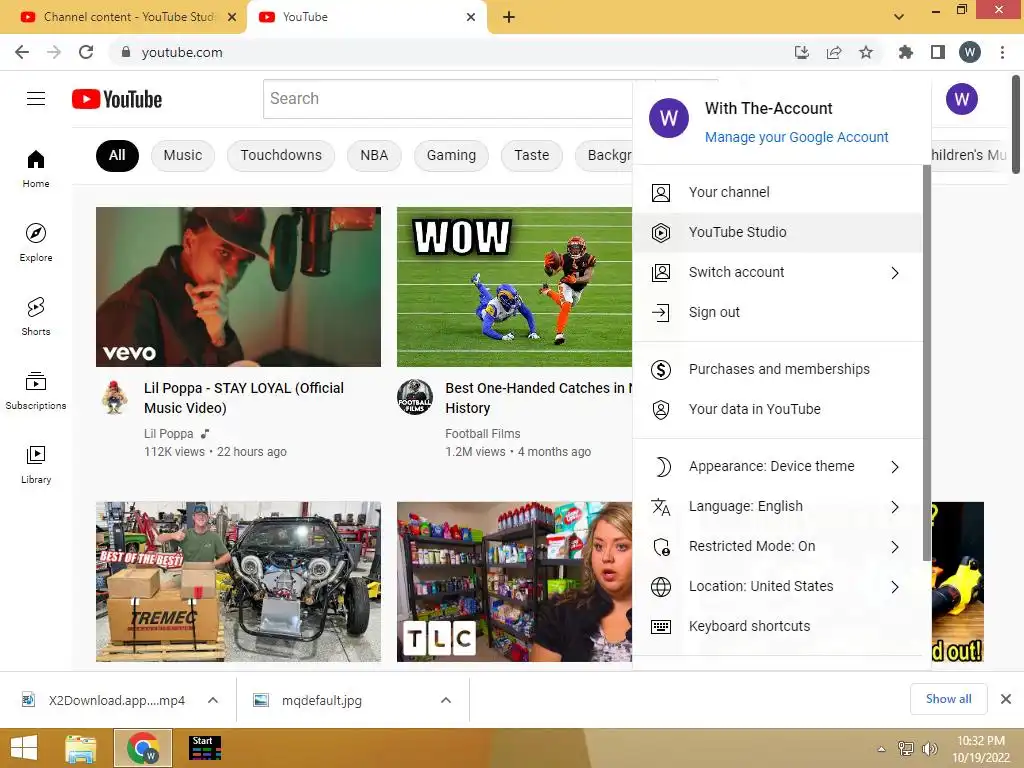Open Subscriptions in the sidebar
Screen dimensions: 1024x768
tap(36, 390)
